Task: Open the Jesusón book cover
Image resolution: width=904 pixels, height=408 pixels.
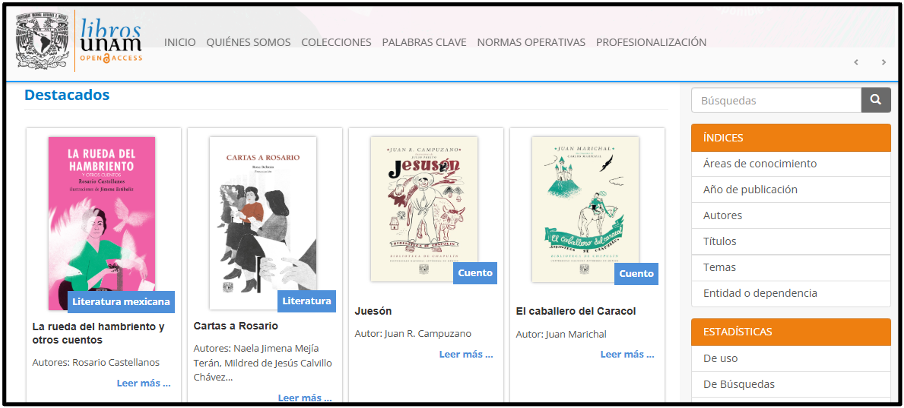Action: tap(424, 209)
